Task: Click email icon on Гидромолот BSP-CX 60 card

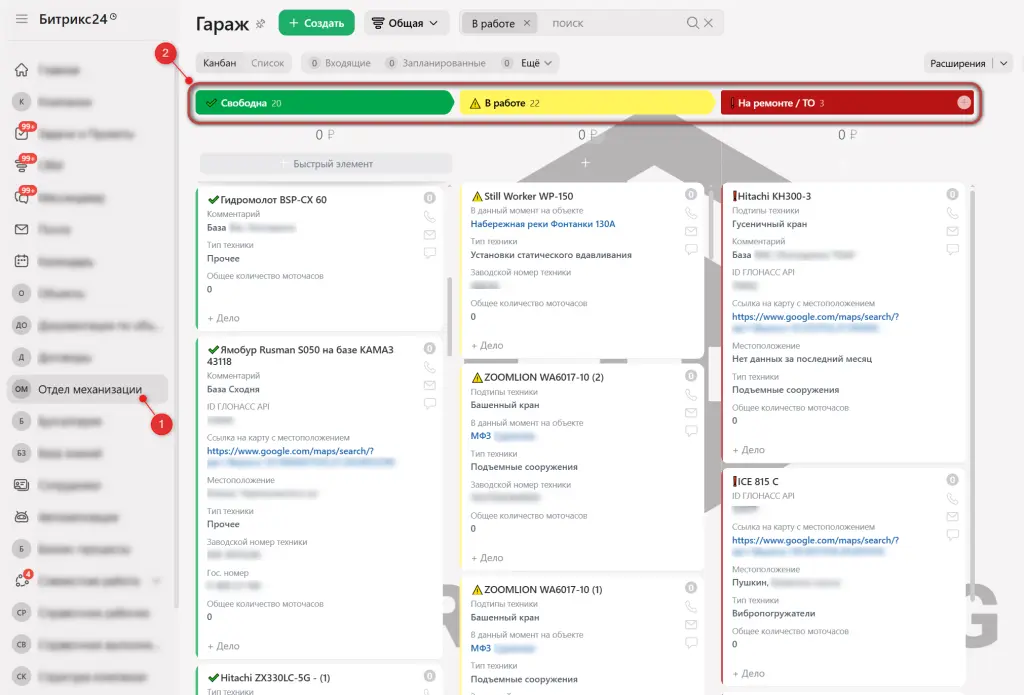Action: coord(430,234)
